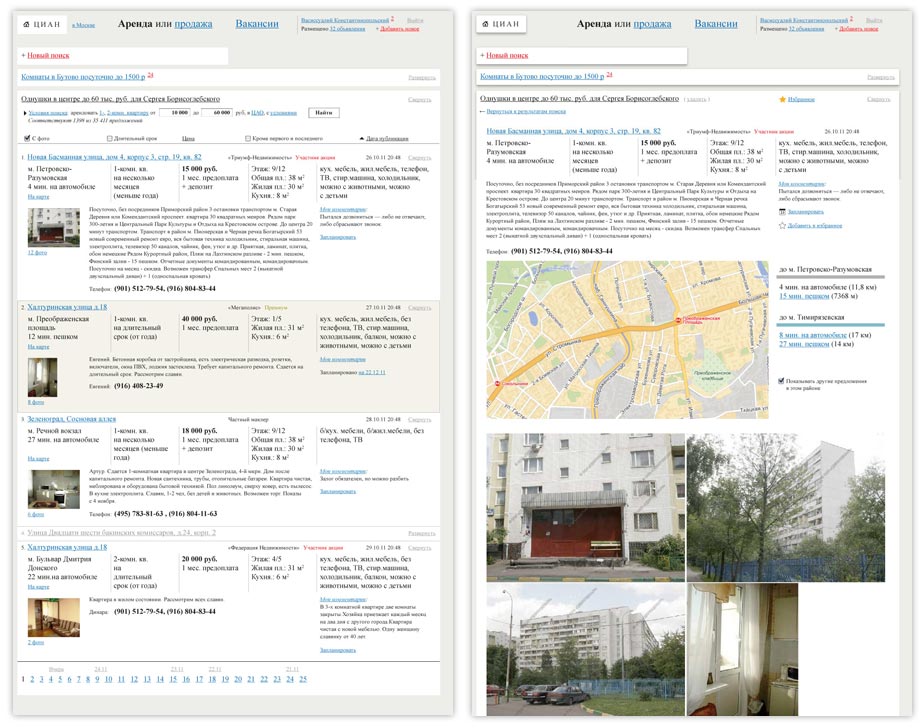
Task: Uncheck the 'С фото' checkbox
Action: pos(27,138)
